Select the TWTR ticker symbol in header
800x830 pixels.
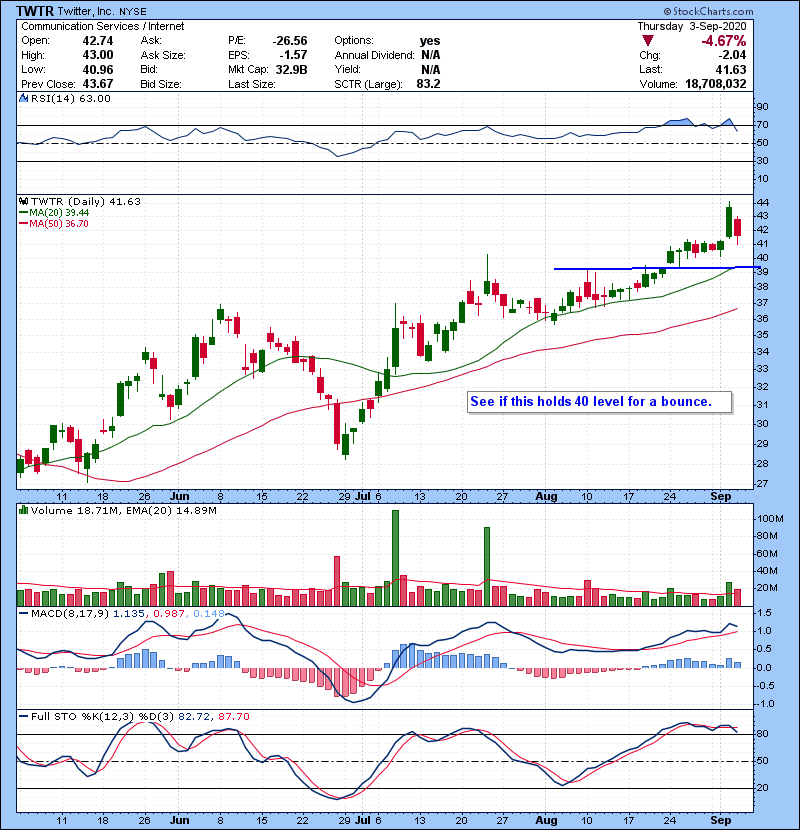tap(35, 11)
